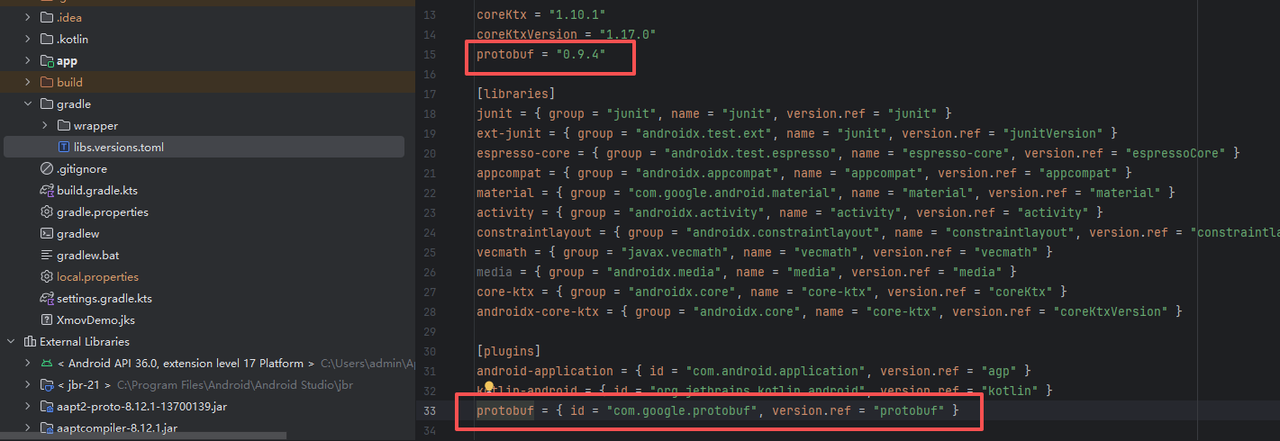
Task: Select the gradlew.bat file
Action: [x=88, y=255]
